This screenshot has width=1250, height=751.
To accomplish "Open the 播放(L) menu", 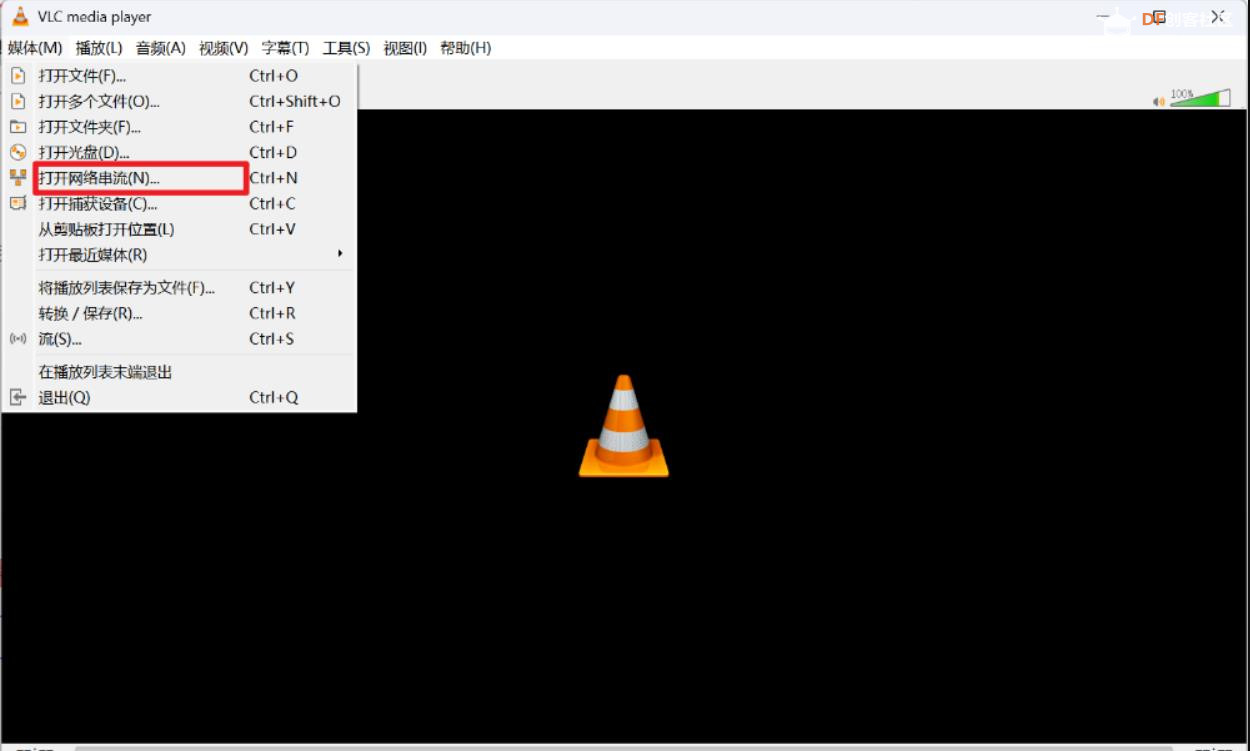I will click(98, 48).
